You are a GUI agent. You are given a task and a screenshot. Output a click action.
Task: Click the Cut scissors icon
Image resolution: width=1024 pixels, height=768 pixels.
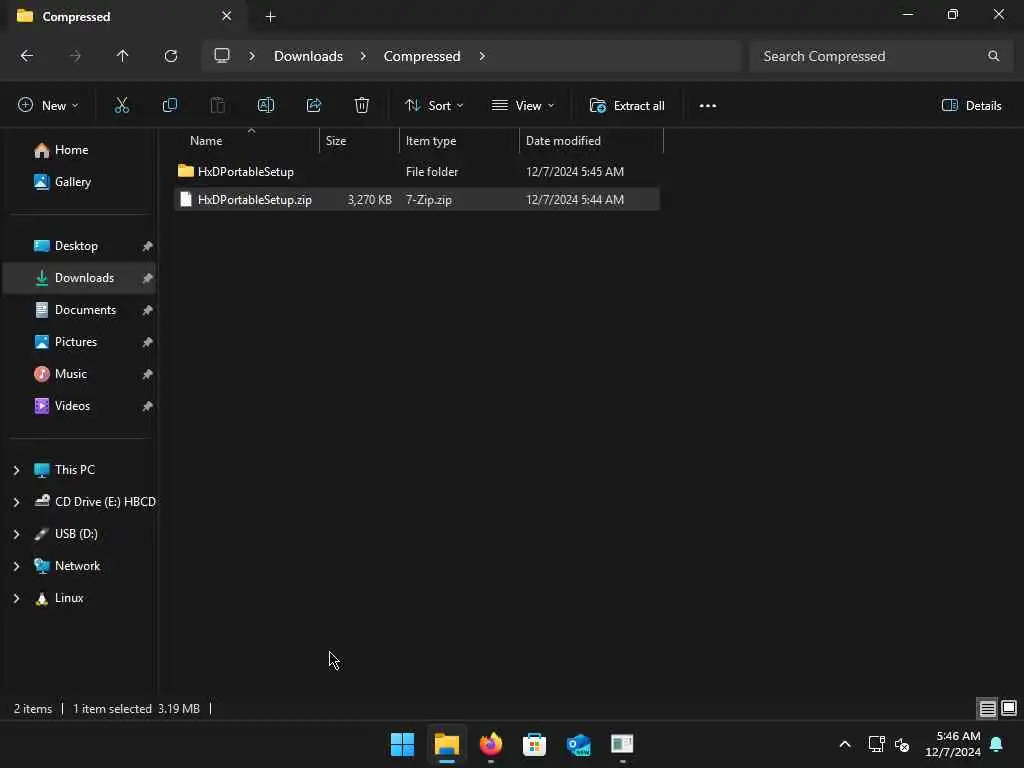(121, 105)
